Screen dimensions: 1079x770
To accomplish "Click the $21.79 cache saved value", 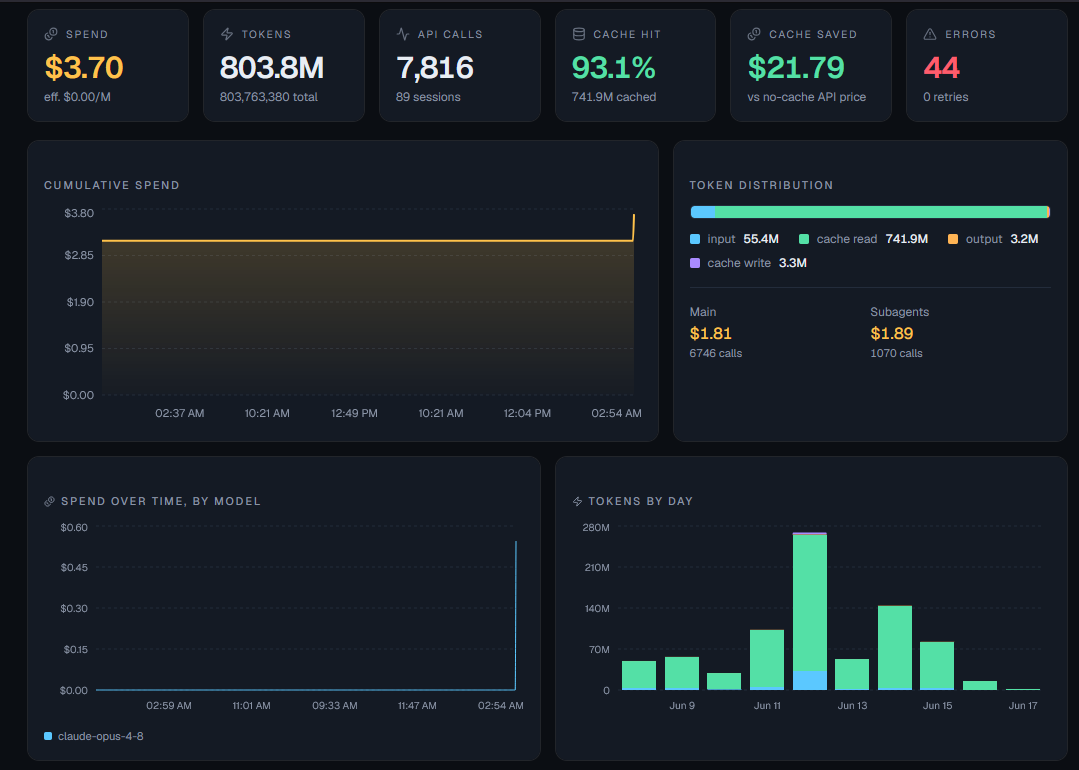I will (796, 67).
